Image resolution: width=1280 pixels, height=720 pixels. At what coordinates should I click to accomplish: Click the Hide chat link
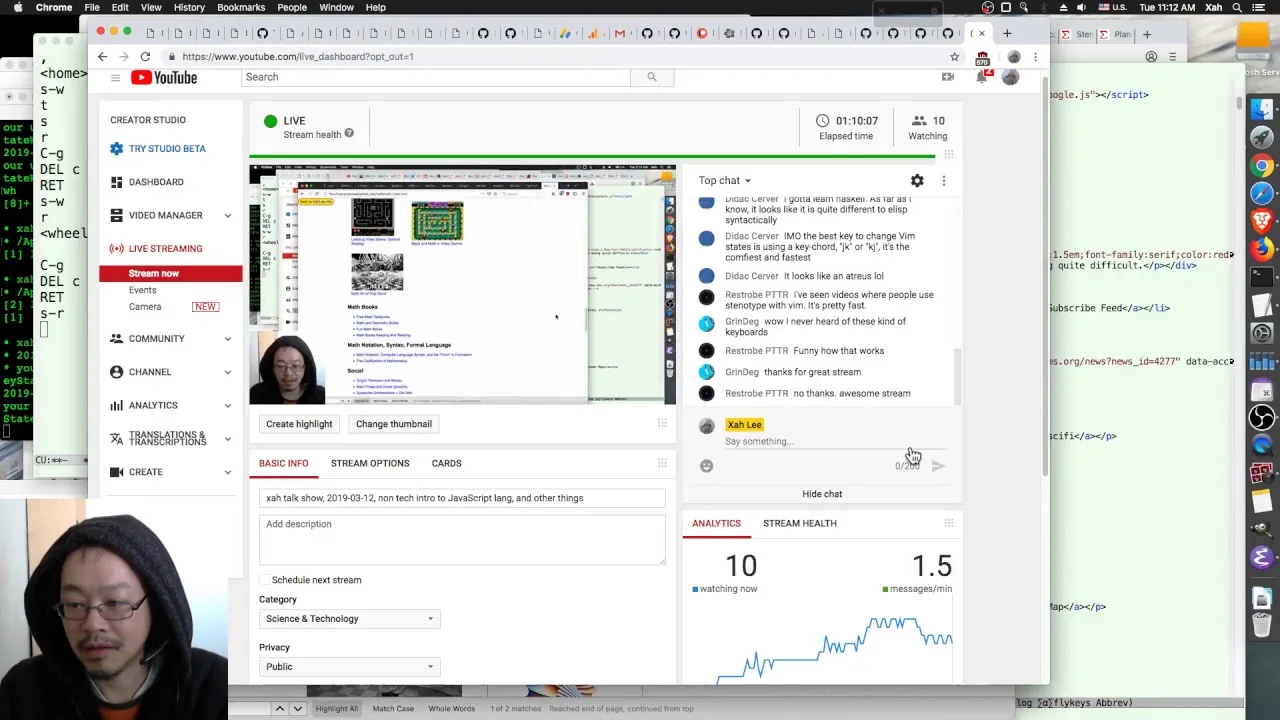(822, 494)
